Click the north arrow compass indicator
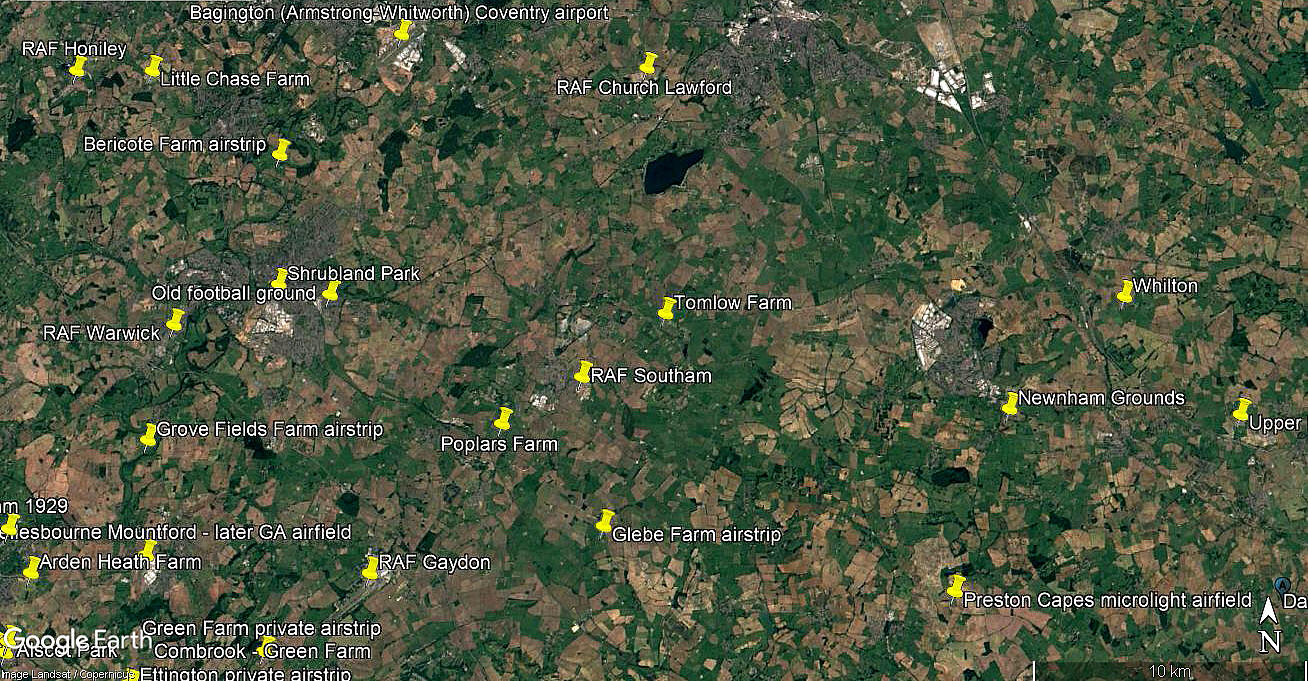The width and height of the screenshot is (1308, 681). (x=1269, y=626)
